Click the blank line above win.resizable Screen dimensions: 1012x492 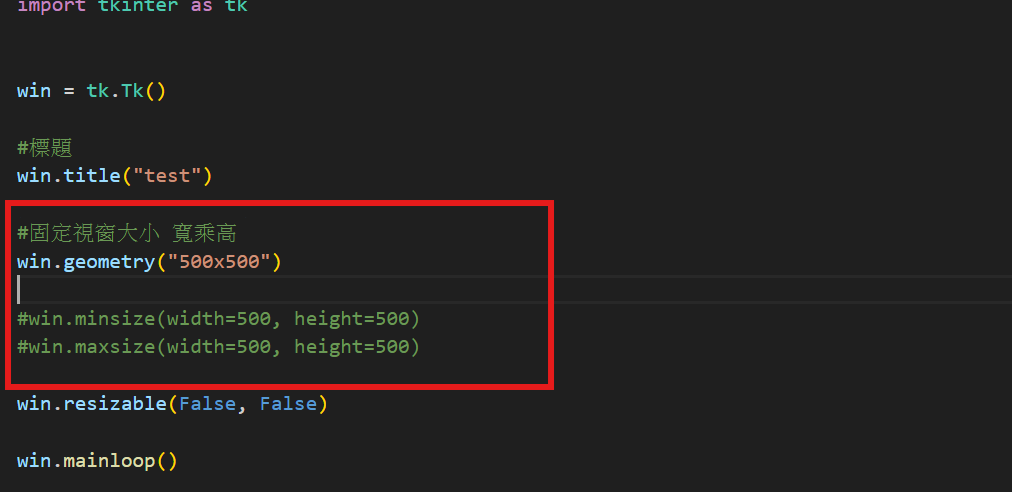point(278,375)
